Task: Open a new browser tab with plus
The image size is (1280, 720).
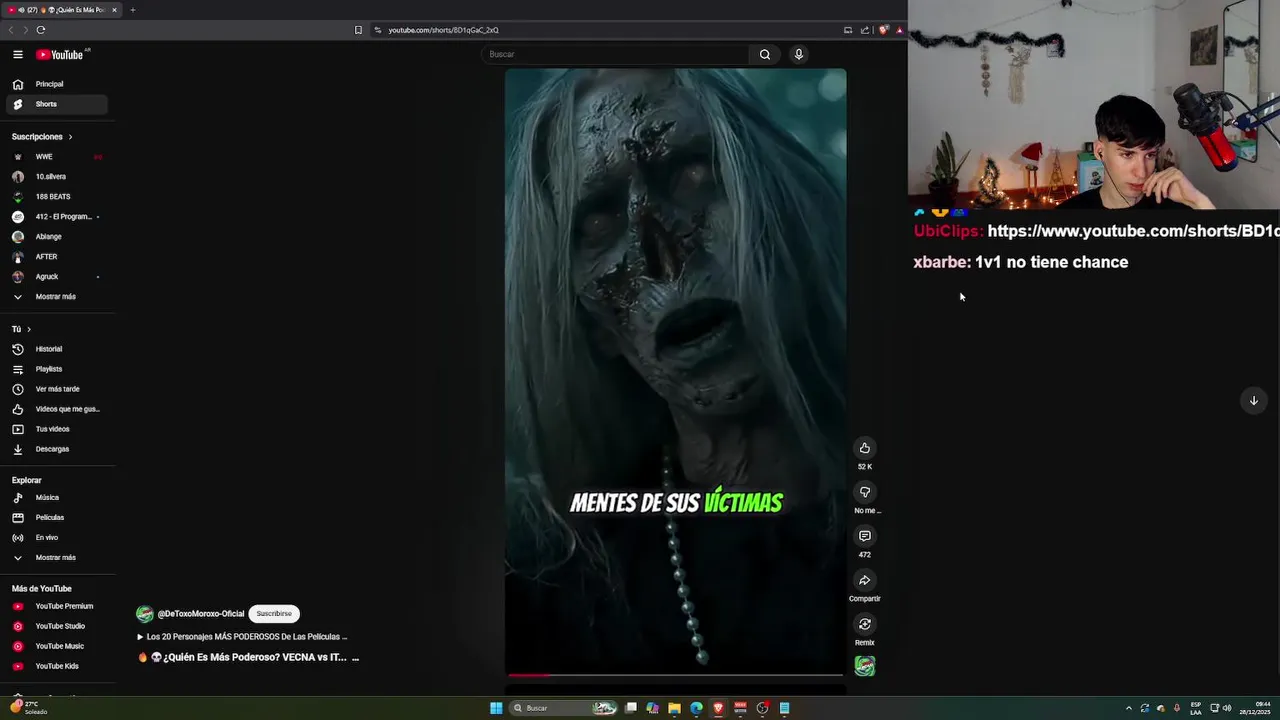Action: pos(132,10)
